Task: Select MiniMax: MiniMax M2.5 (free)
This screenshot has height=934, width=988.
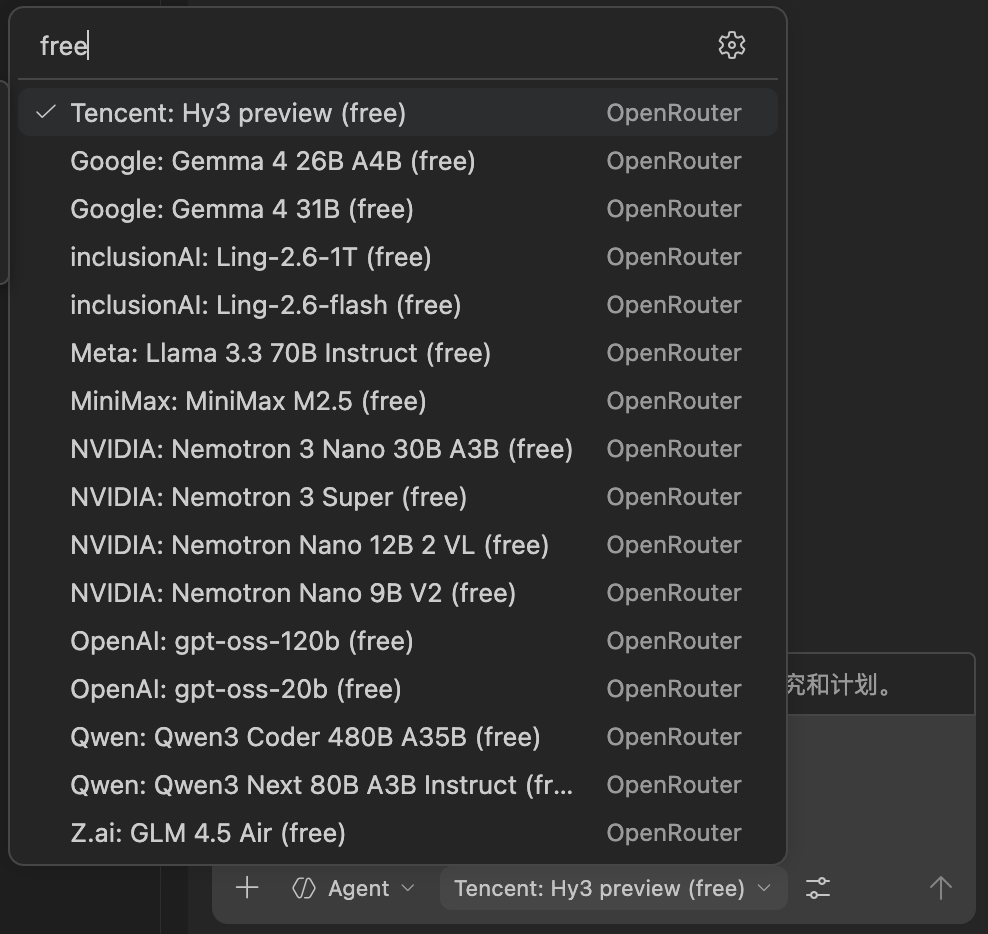Action: pyautogui.click(x=248, y=401)
